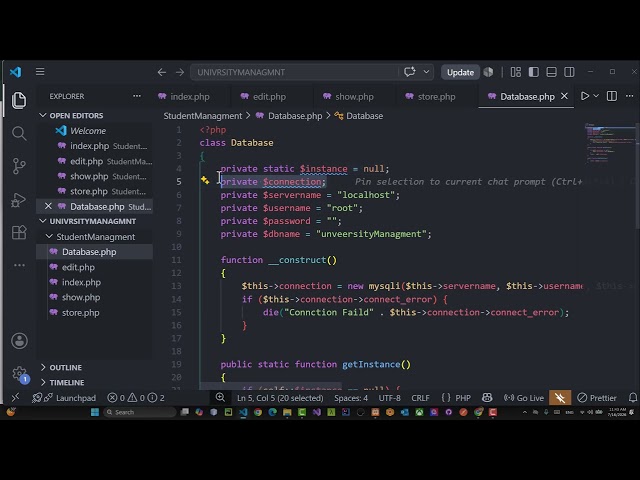Open dropdown arrow beside Run button
Viewport: 640px width, 480px height.
click(x=596, y=96)
